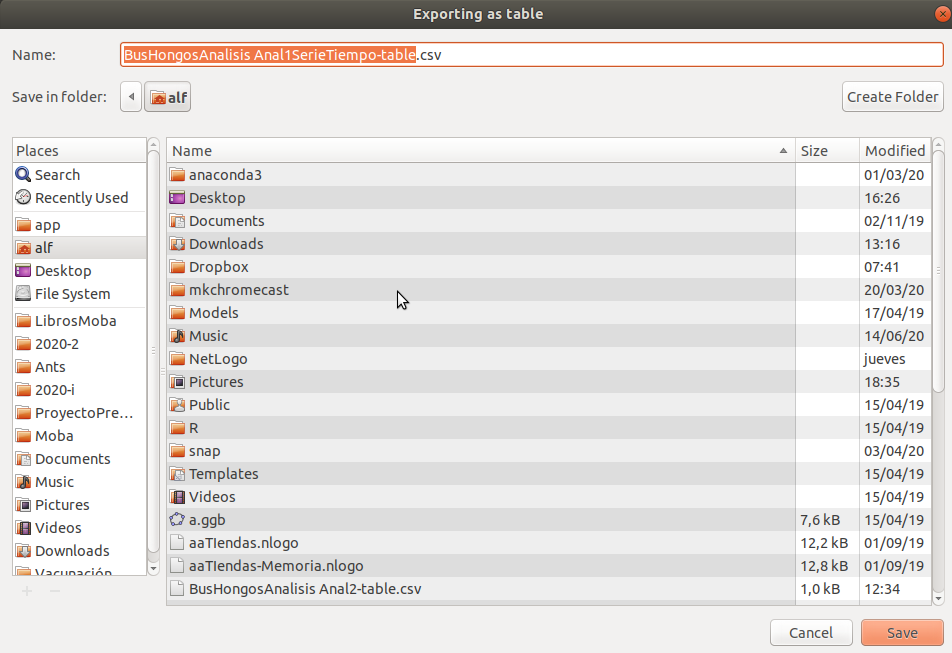Select the Pictures folder in file list

pos(549,382)
